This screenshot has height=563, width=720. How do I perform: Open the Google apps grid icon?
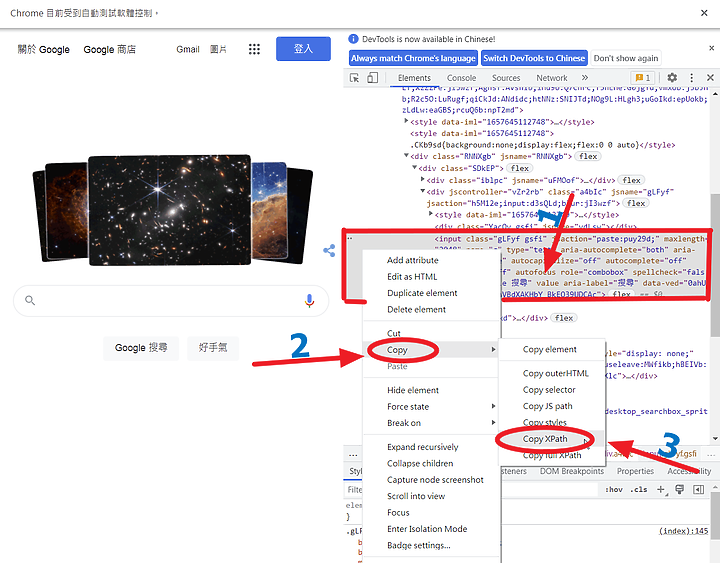click(254, 49)
